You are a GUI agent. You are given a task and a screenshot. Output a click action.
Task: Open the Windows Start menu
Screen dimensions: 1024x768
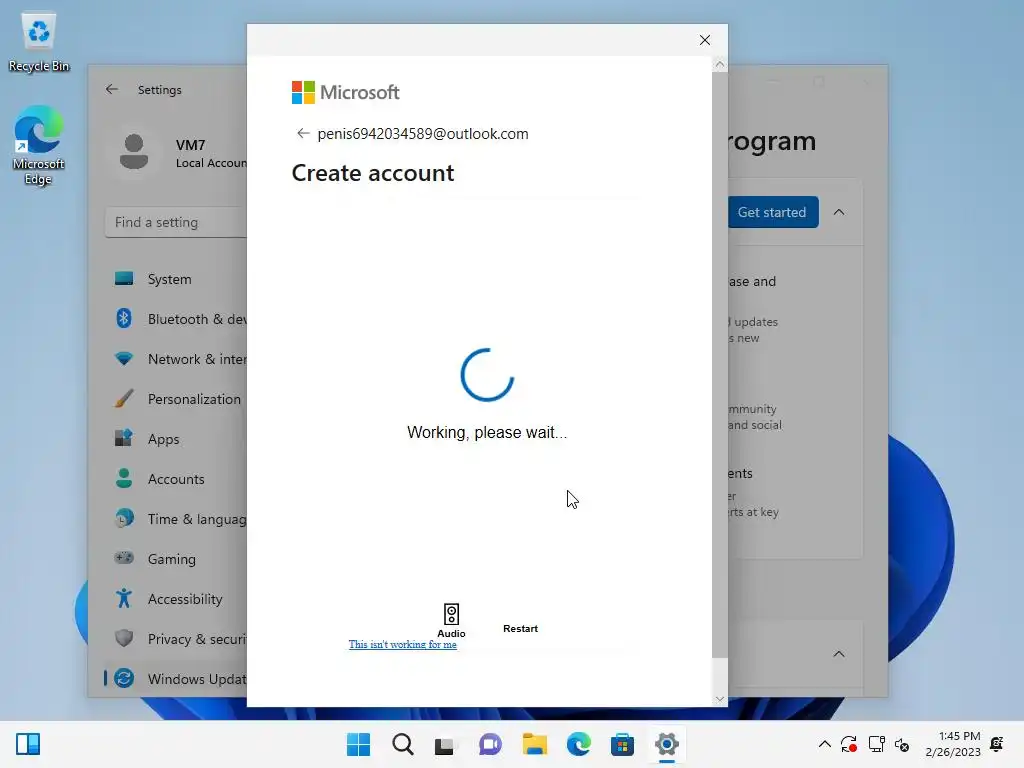click(359, 744)
